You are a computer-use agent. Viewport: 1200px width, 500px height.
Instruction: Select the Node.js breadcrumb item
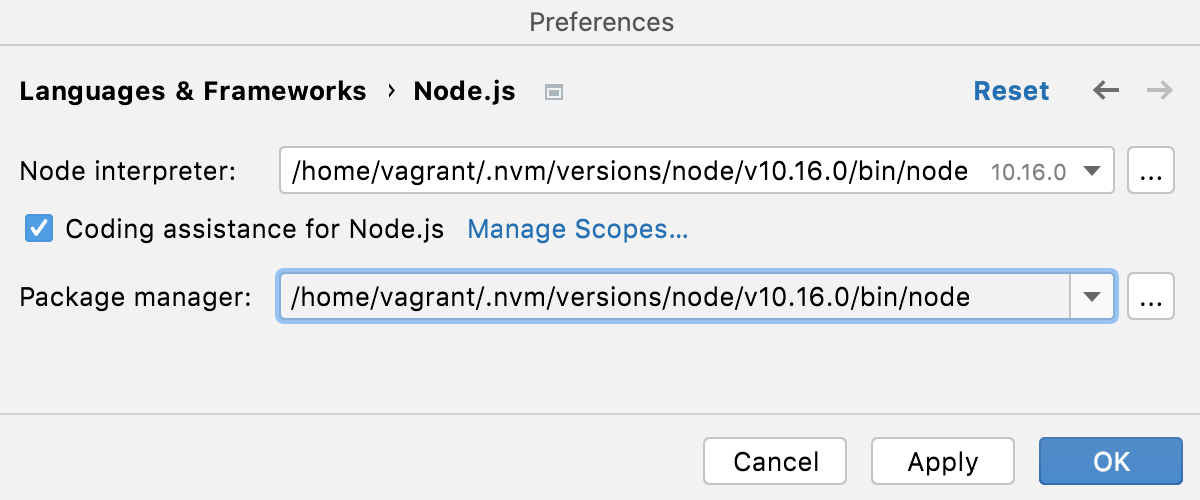tap(464, 91)
